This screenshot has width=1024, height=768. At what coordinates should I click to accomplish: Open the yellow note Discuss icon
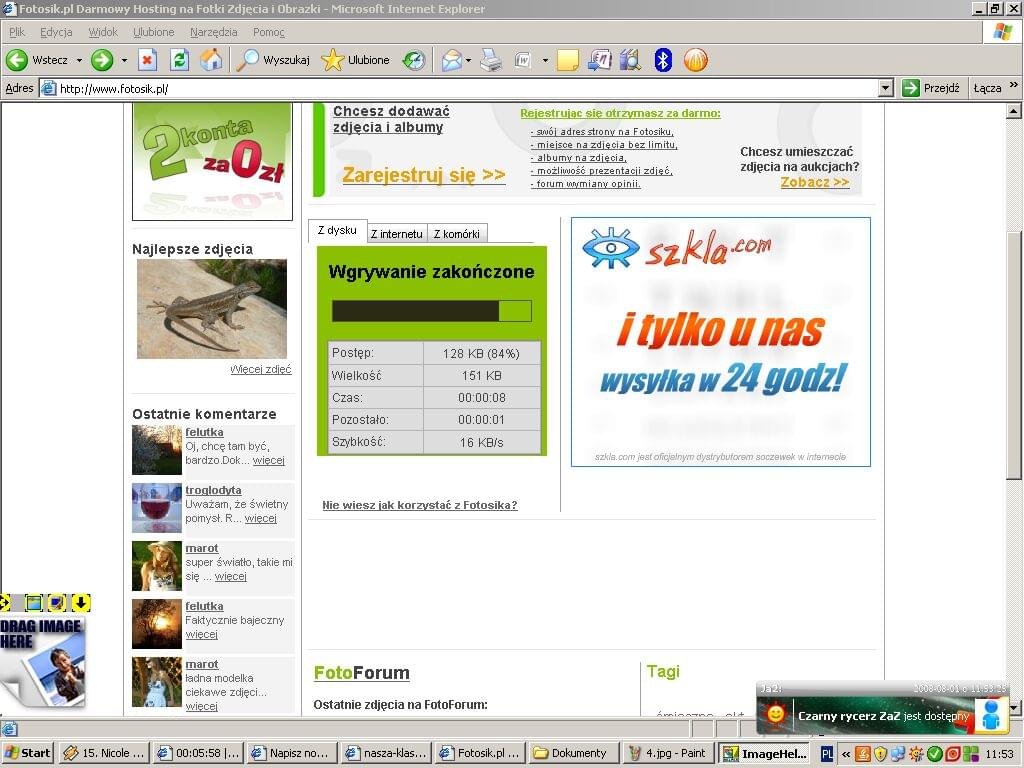568,61
